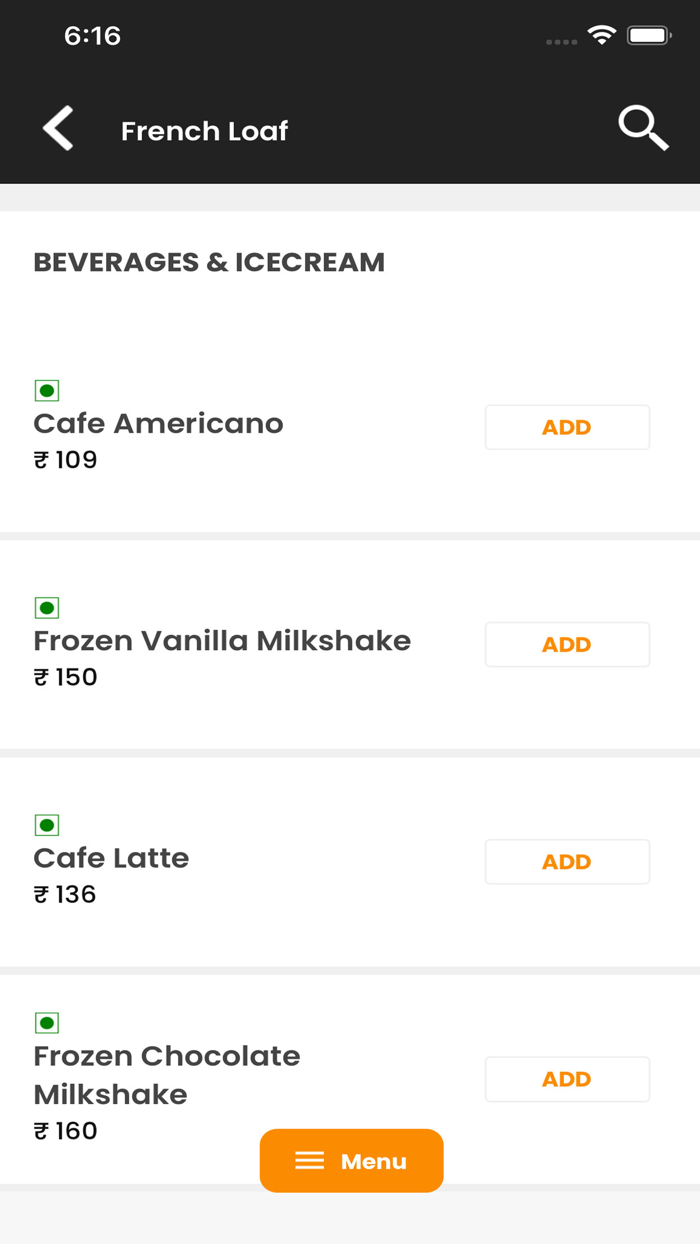Tap the veg indicator on Cafe Latte

click(46, 823)
